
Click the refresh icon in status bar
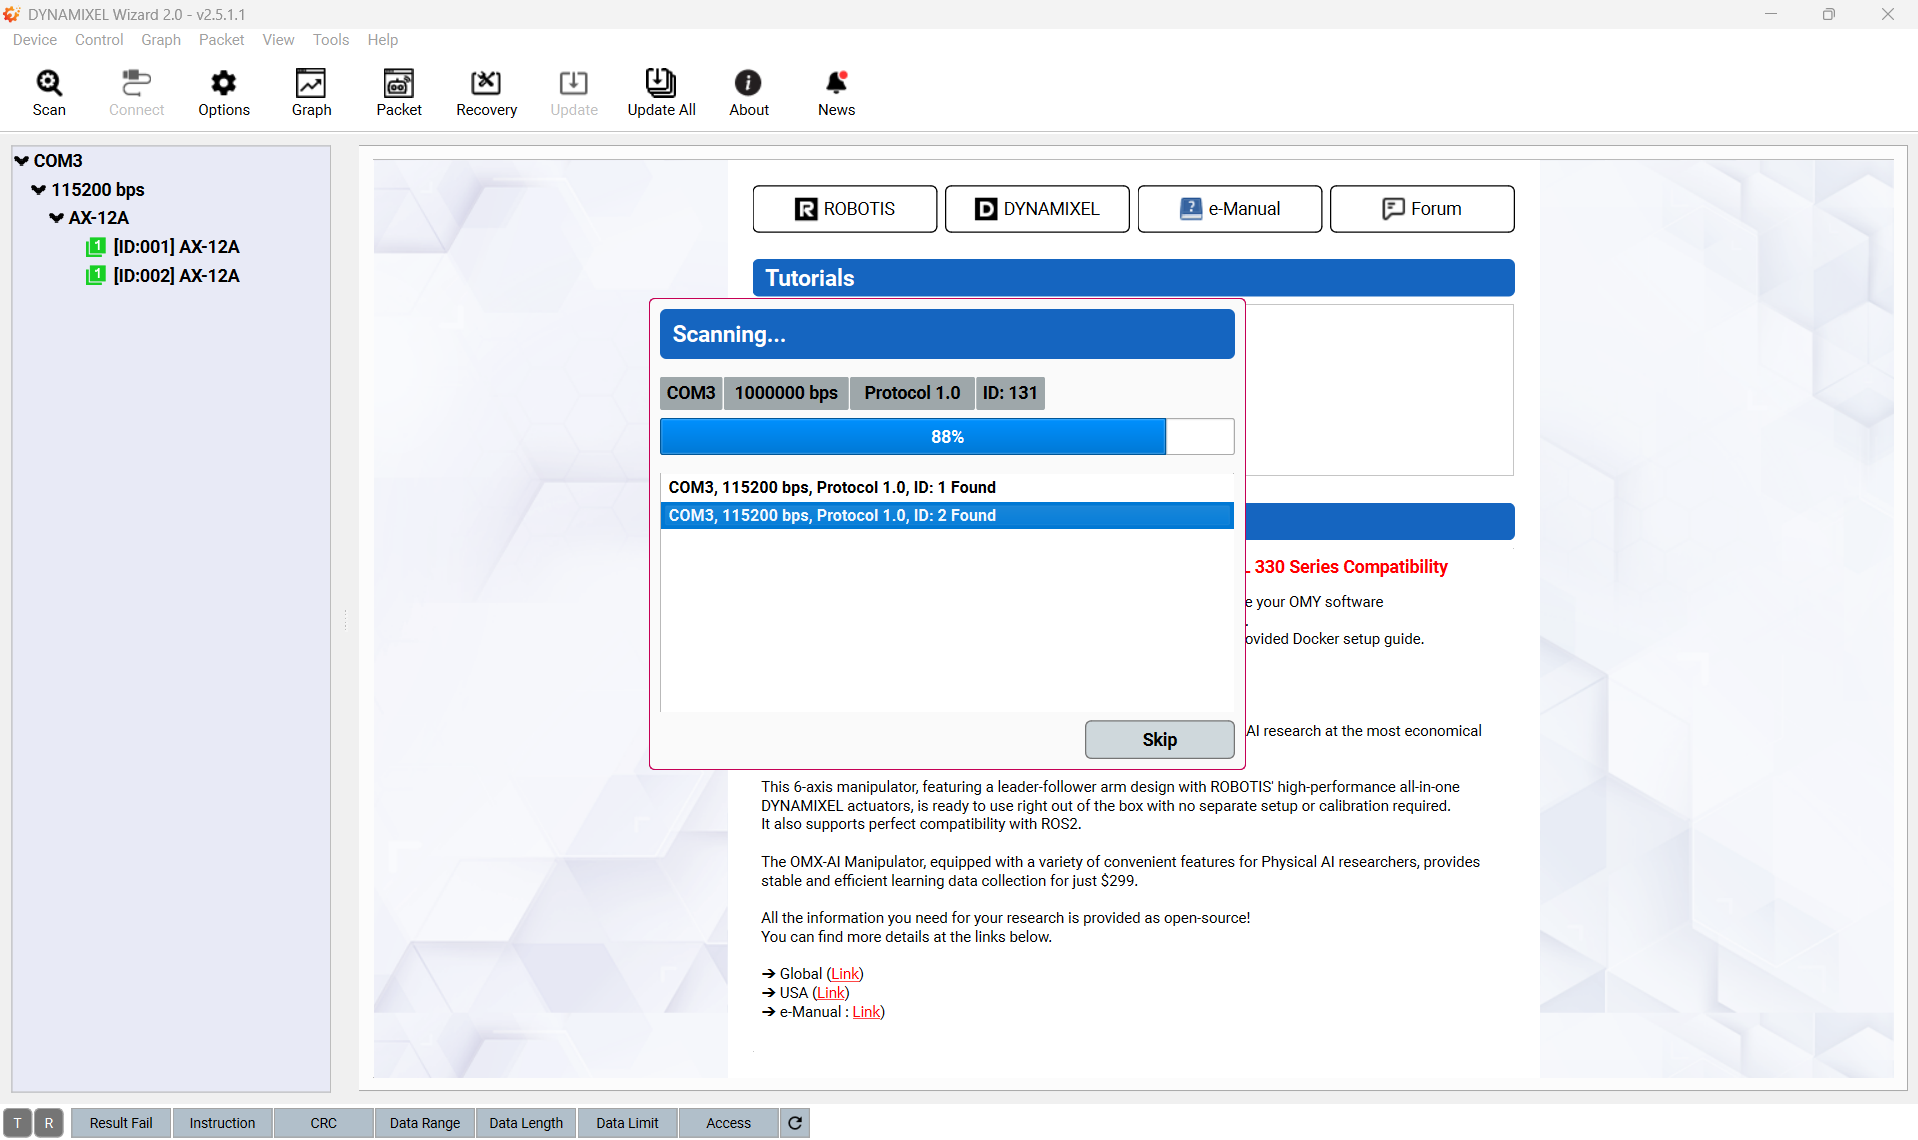click(x=795, y=1123)
